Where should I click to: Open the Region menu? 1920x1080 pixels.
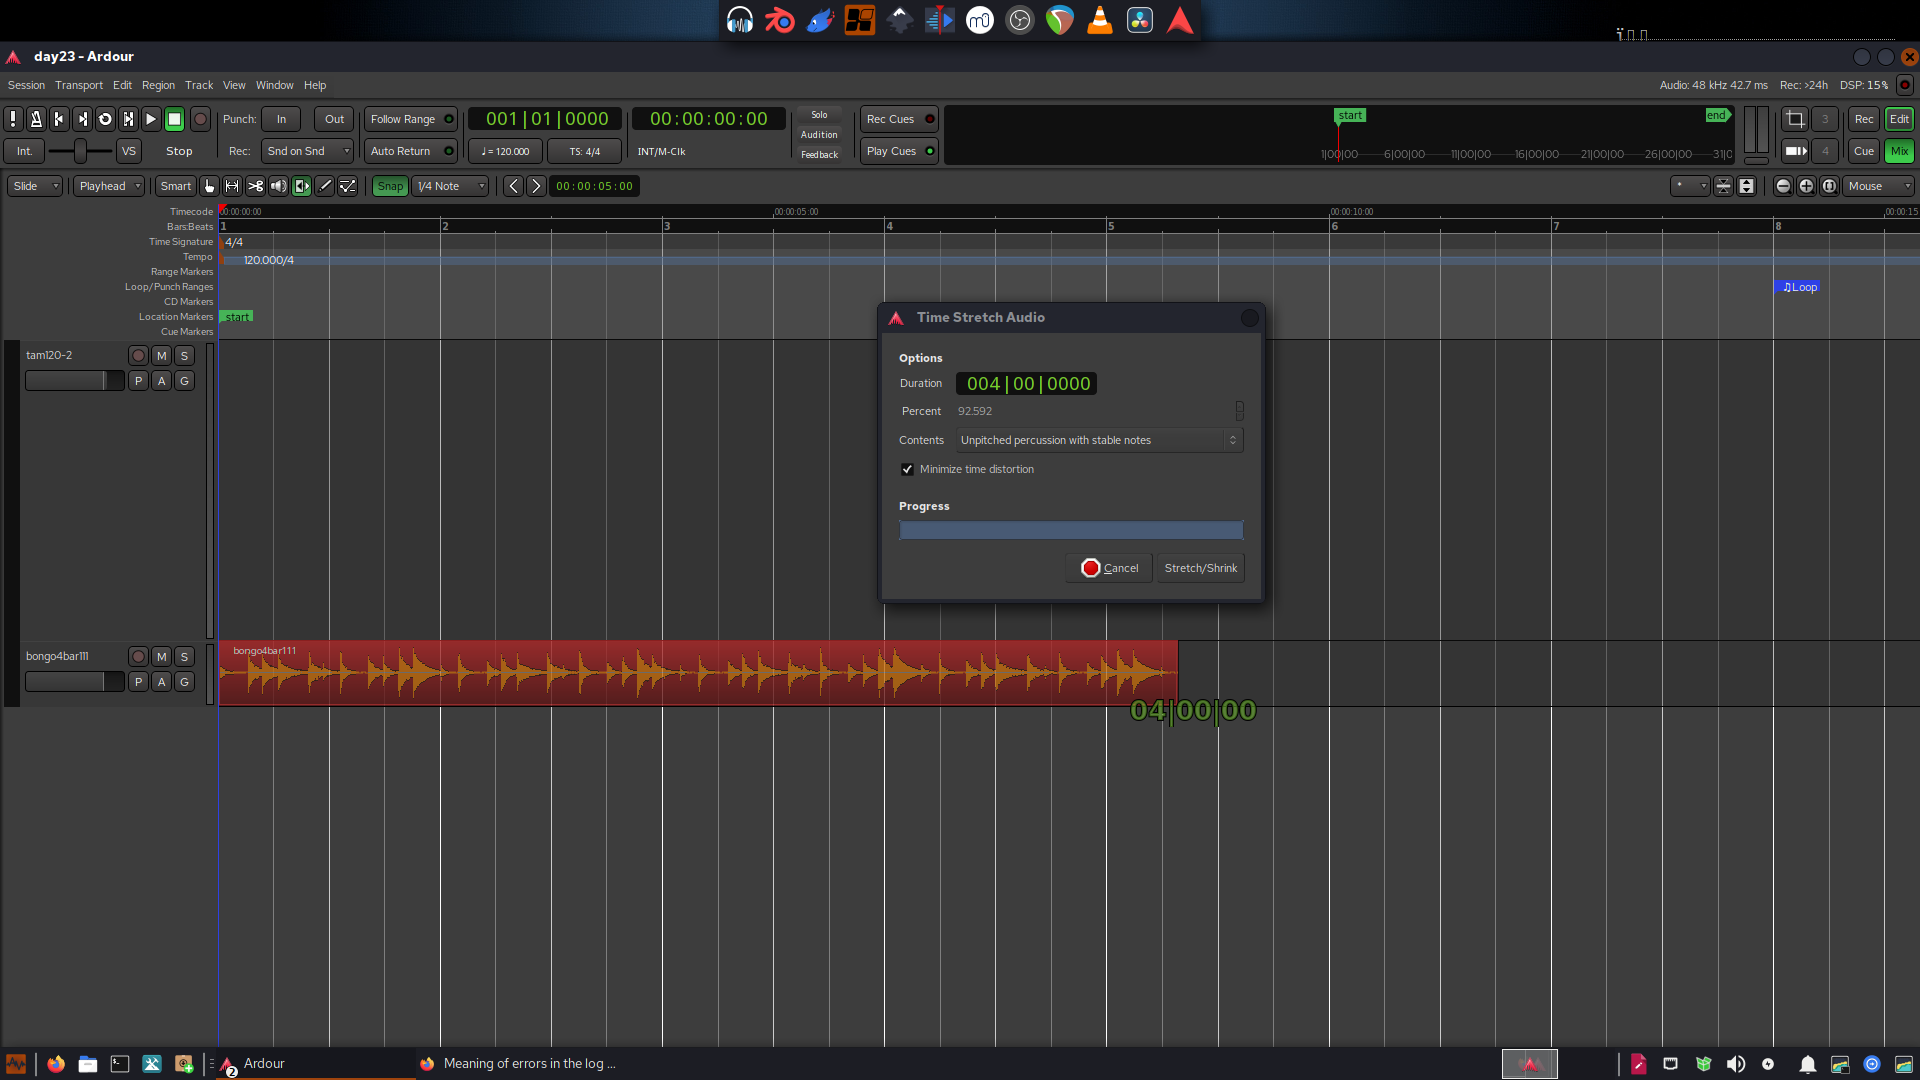click(x=158, y=85)
